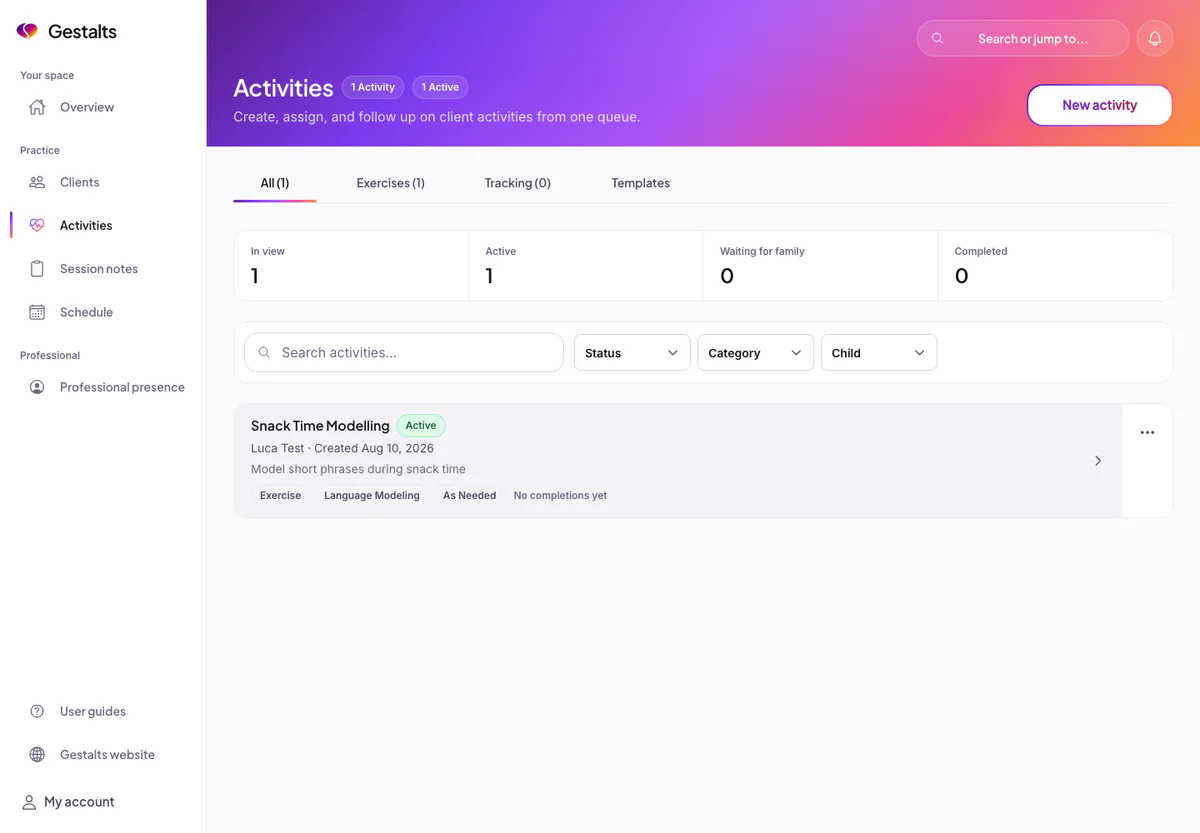Click the User guides question mark icon
1200x833 pixels.
click(37, 711)
